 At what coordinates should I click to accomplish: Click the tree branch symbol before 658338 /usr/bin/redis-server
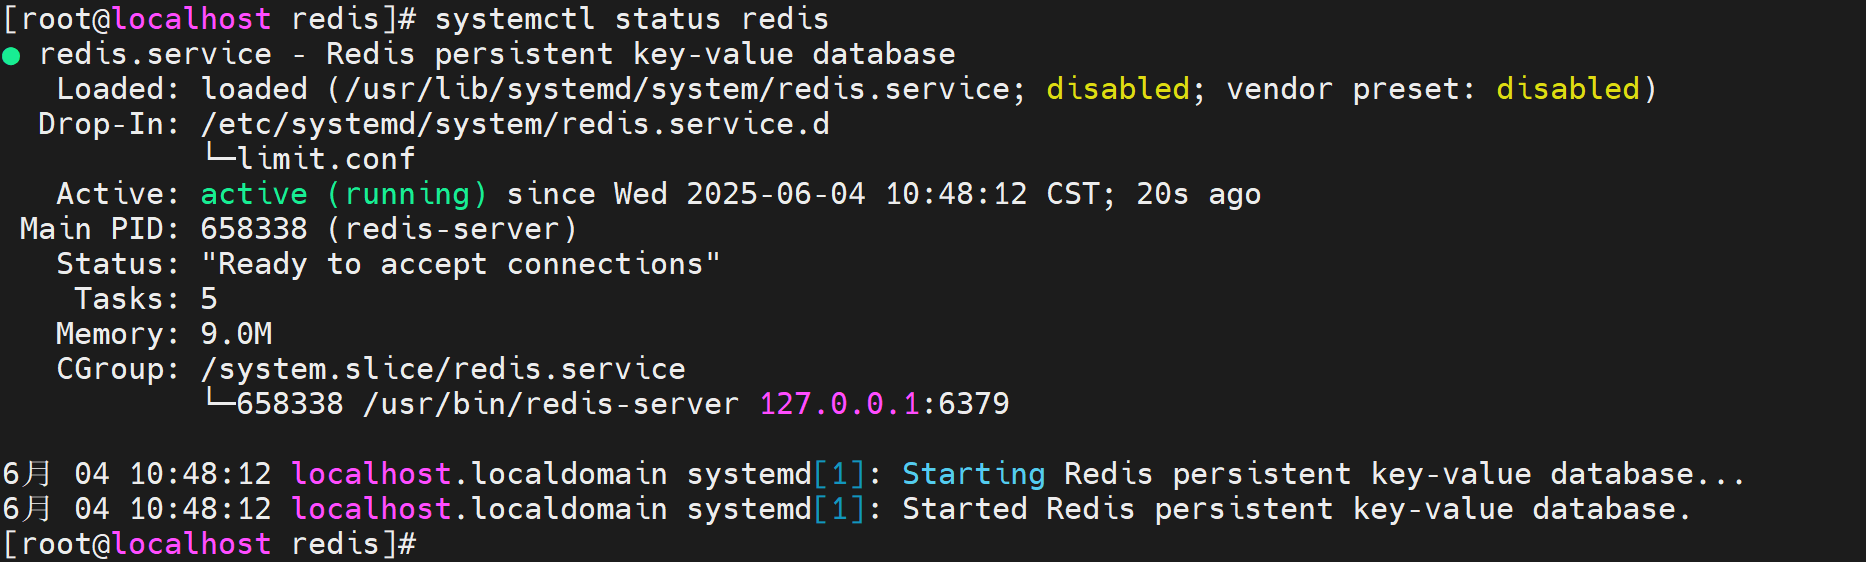pyautogui.click(x=219, y=400)
